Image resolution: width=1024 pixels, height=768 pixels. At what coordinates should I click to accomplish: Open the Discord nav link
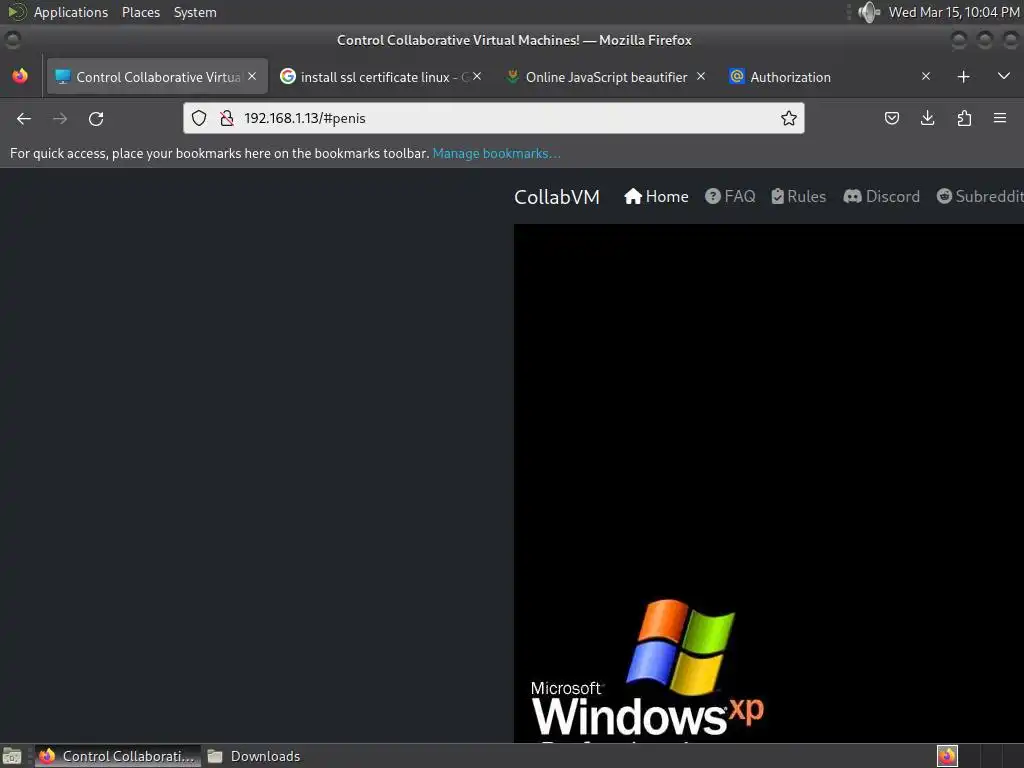[x=882, y=197]
